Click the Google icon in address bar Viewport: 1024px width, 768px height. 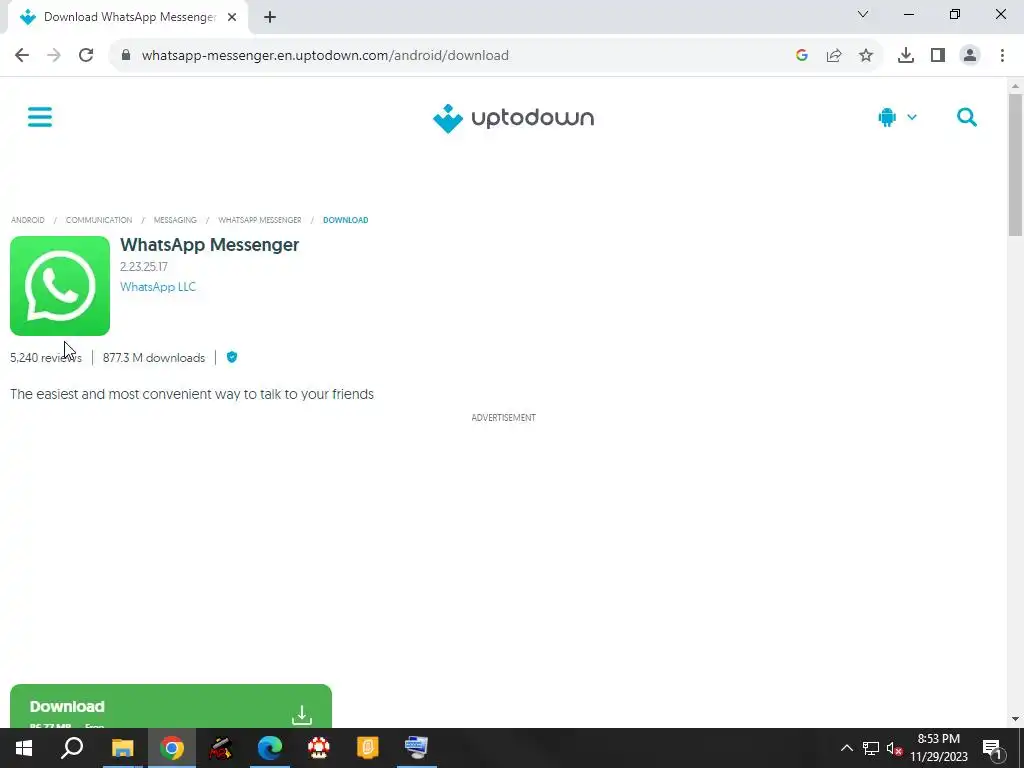(801, 56)
